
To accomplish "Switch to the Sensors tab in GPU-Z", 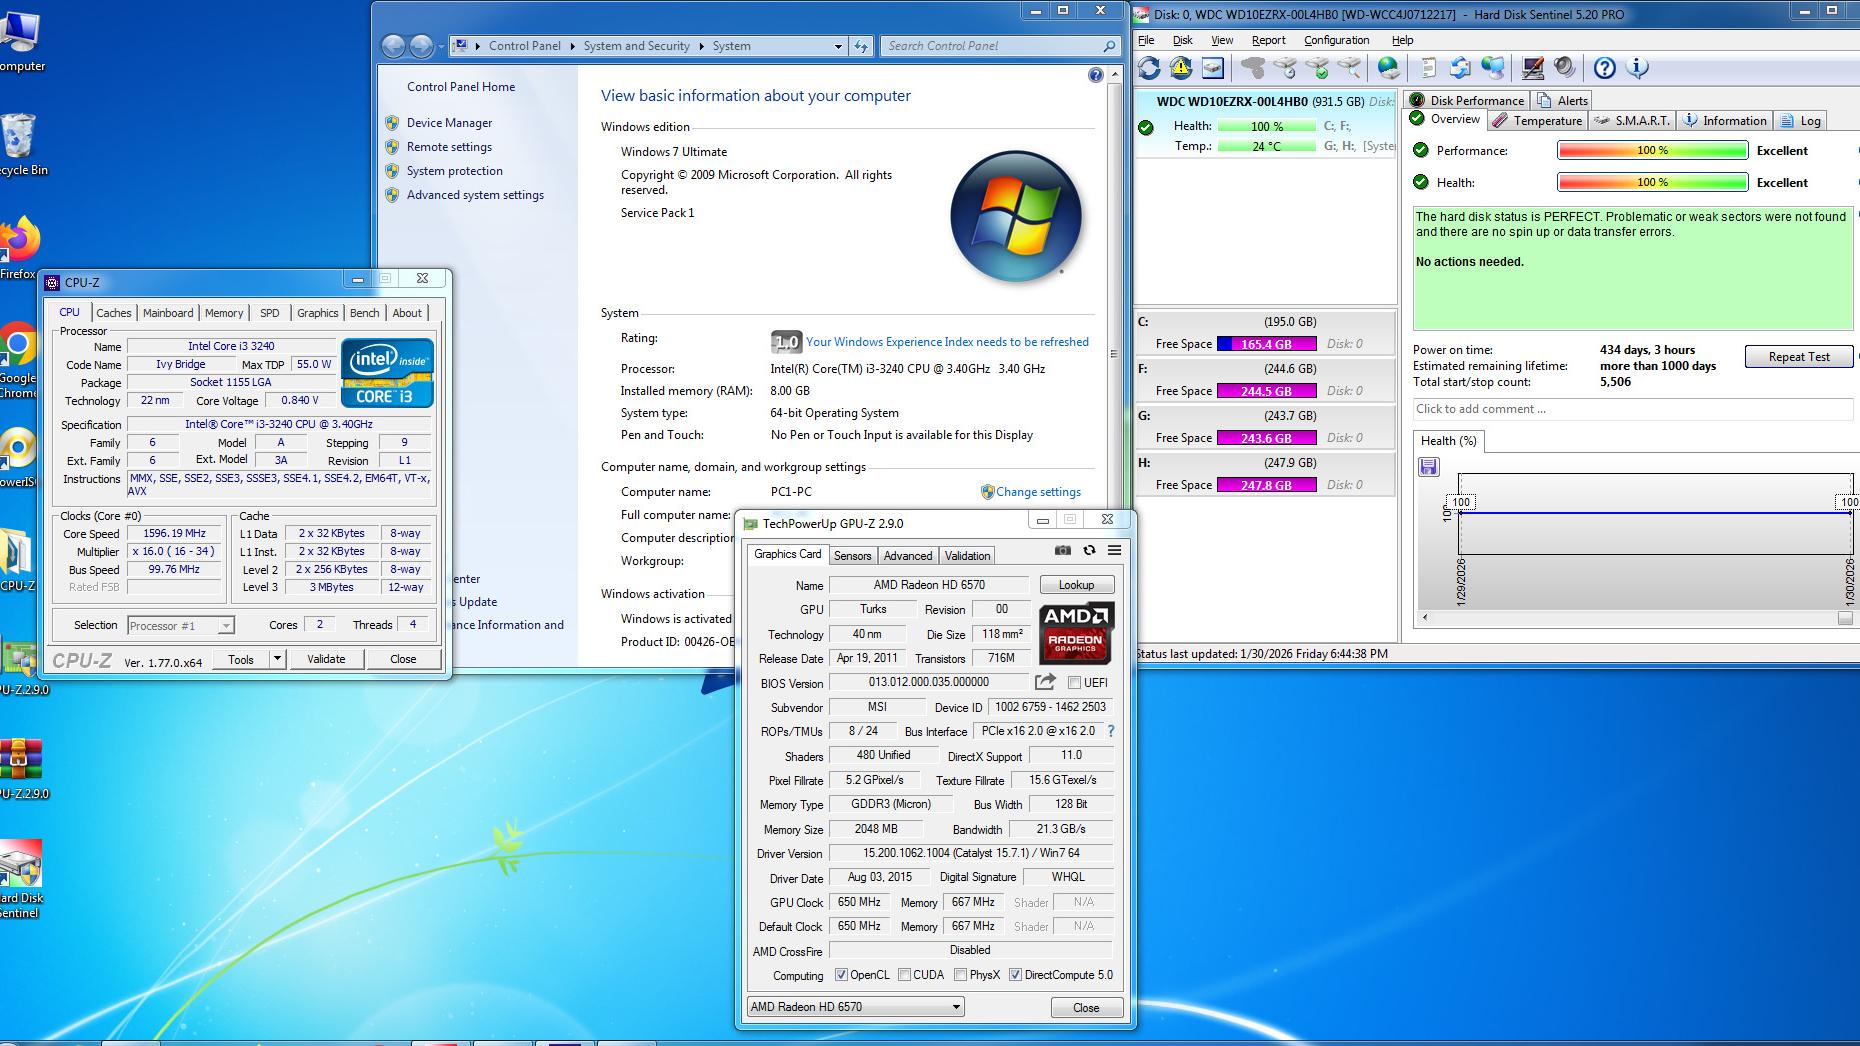I will click(852, 556).
